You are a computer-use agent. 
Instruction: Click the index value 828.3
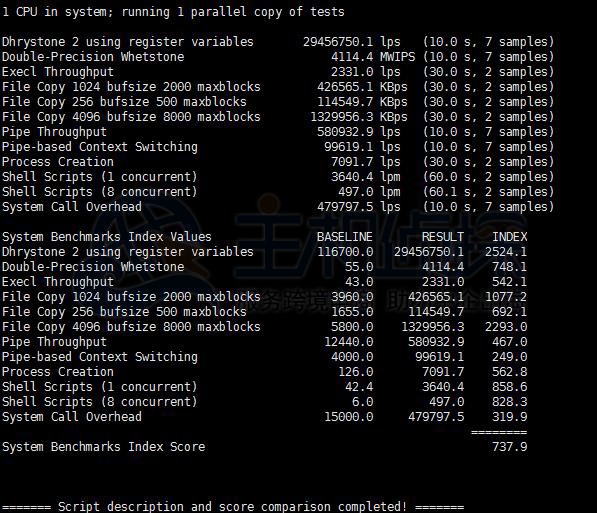(x=510, y=402)
